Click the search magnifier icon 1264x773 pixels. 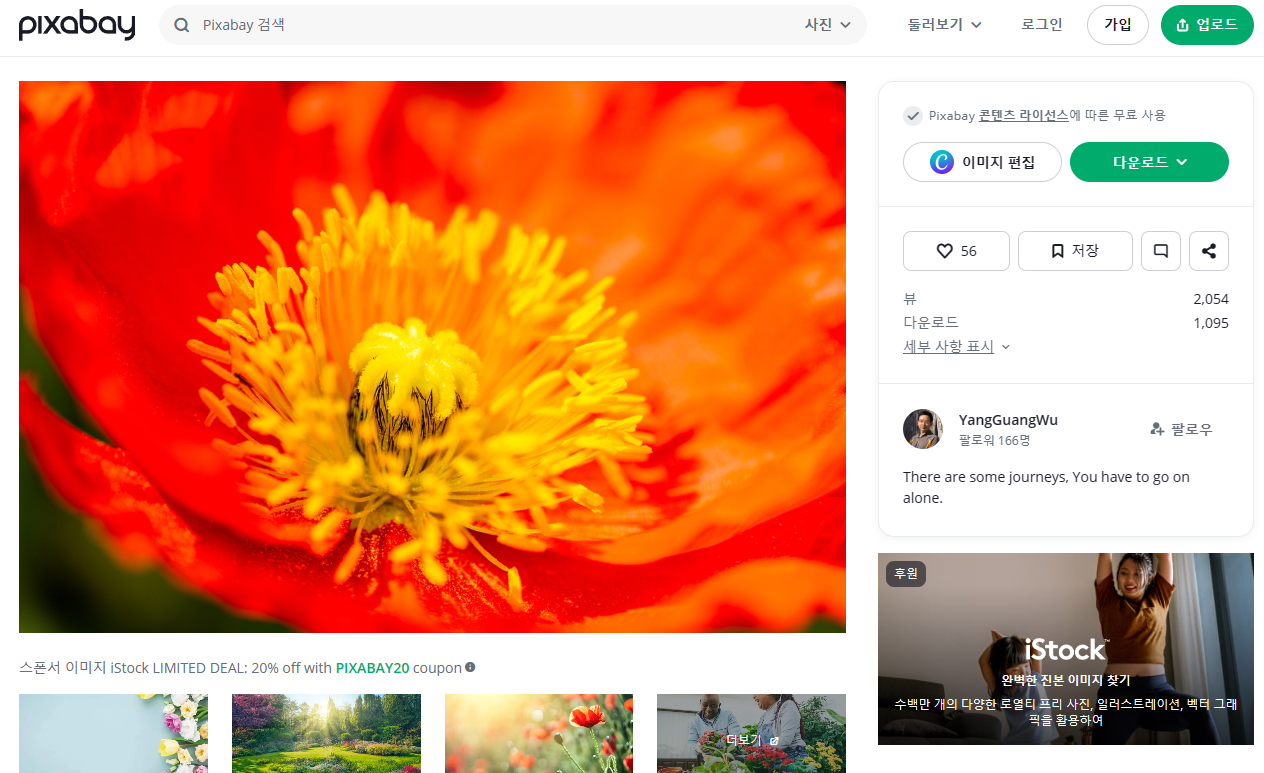coord(182,25)
